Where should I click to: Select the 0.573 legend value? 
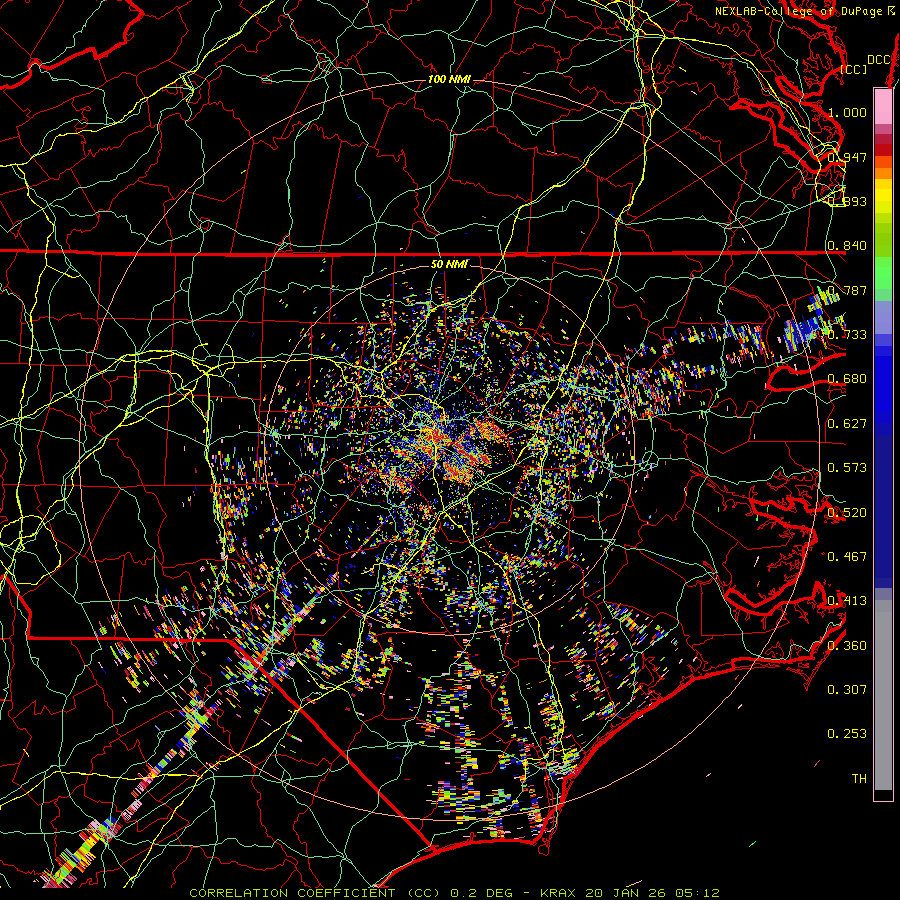point(847,468)
